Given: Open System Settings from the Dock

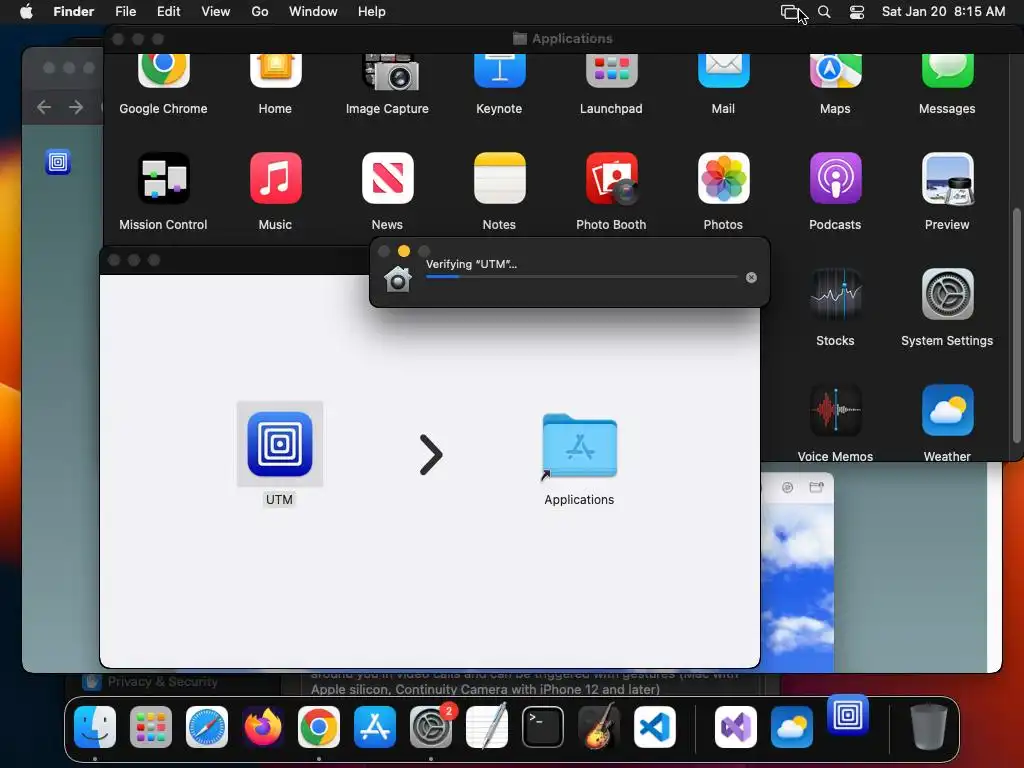Looking at the screenshot, I should tap(431, 727).
